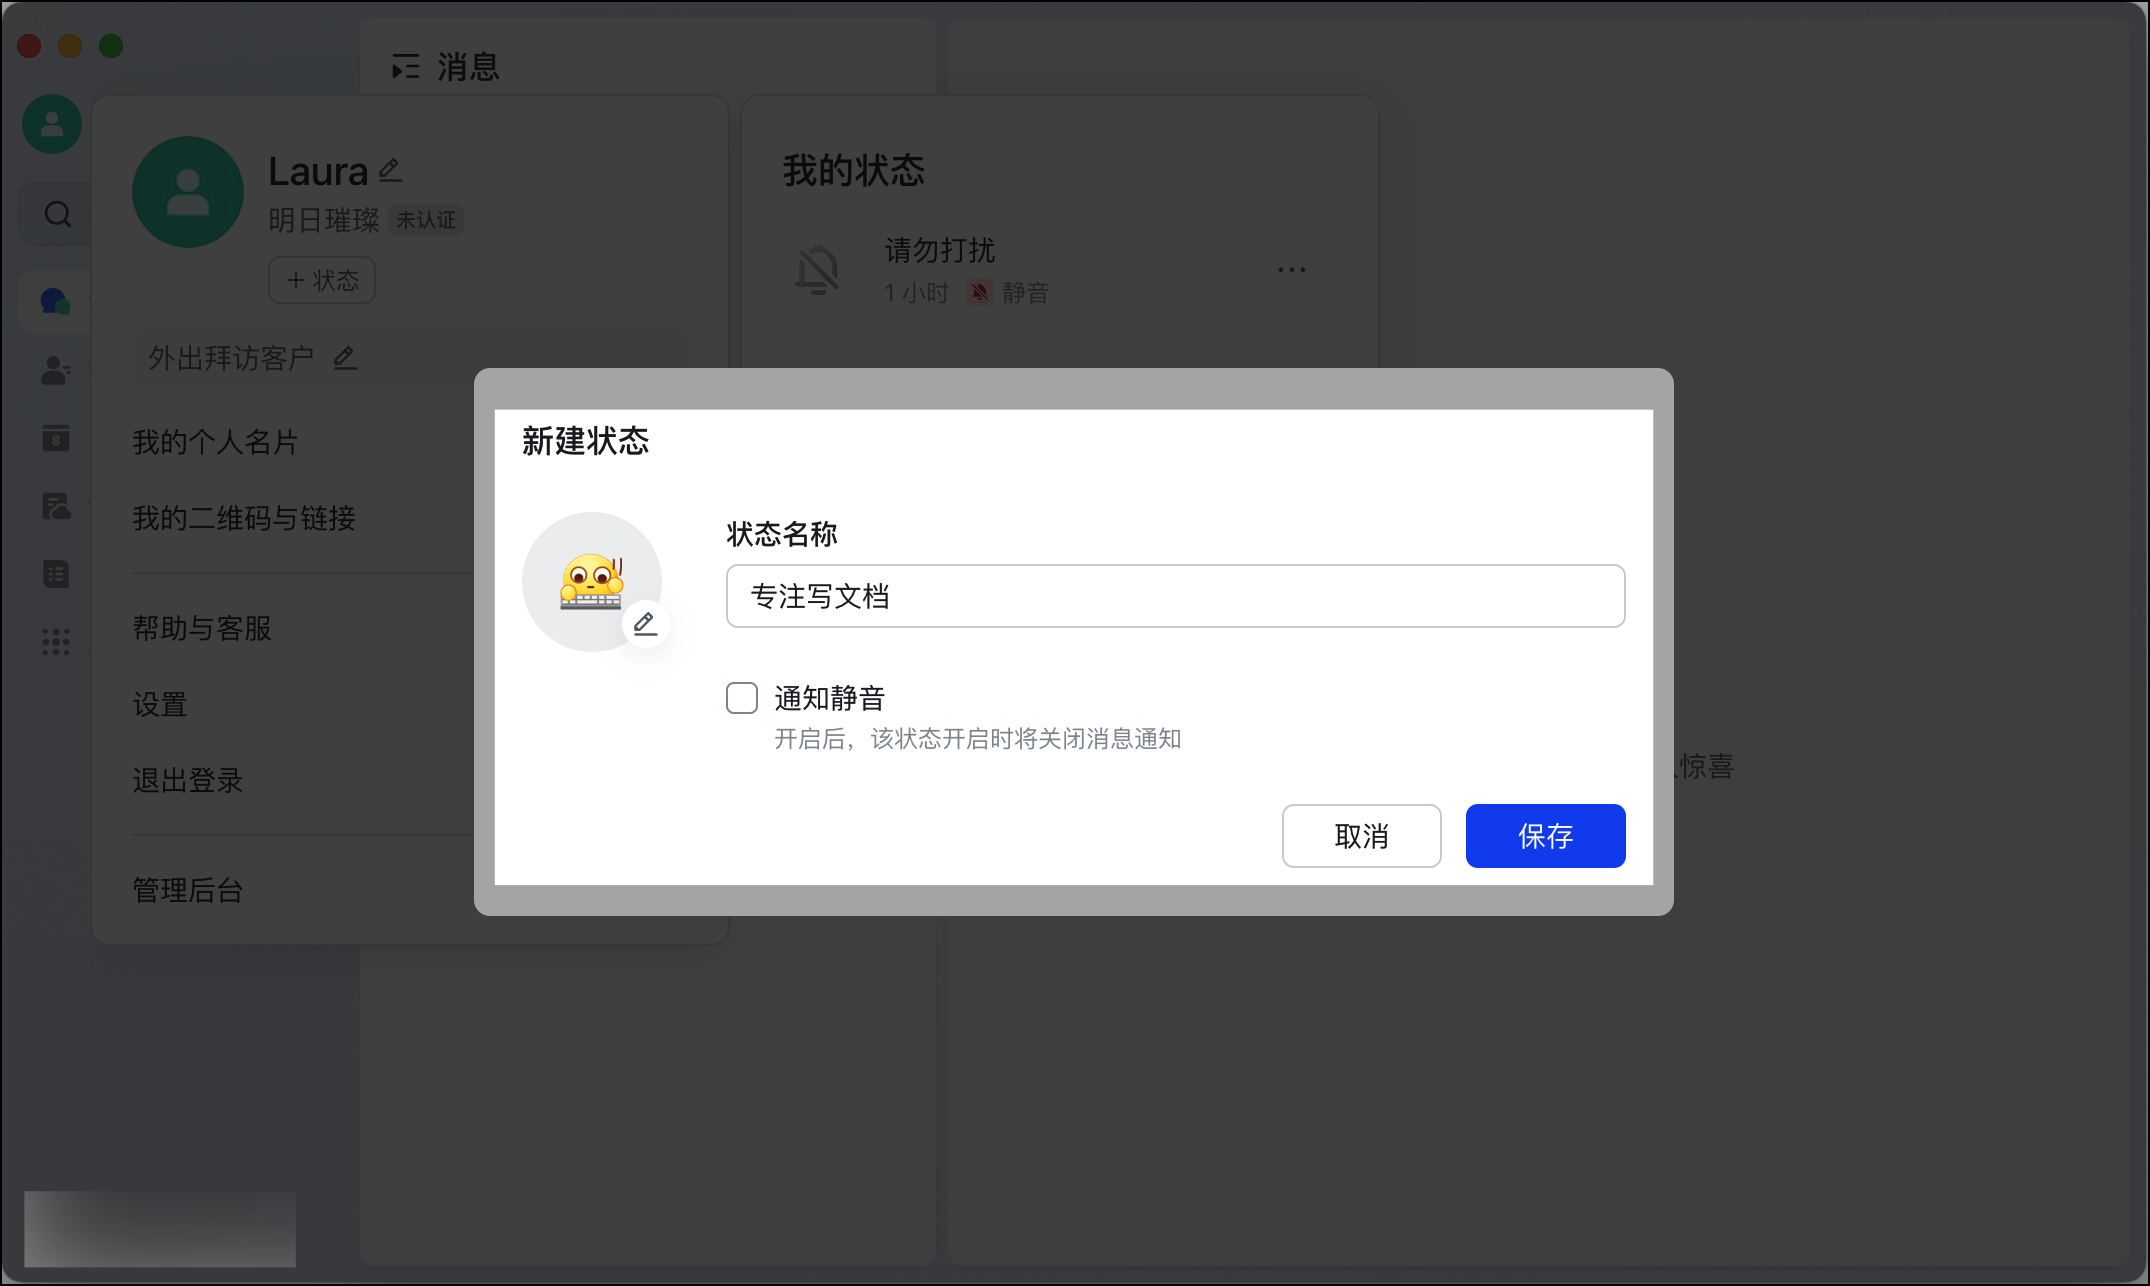Open the Contacts icon in the sidebar
The height and width of the screenshot is (1286, 2150).
pyautogui.click(x=56, y=372)
